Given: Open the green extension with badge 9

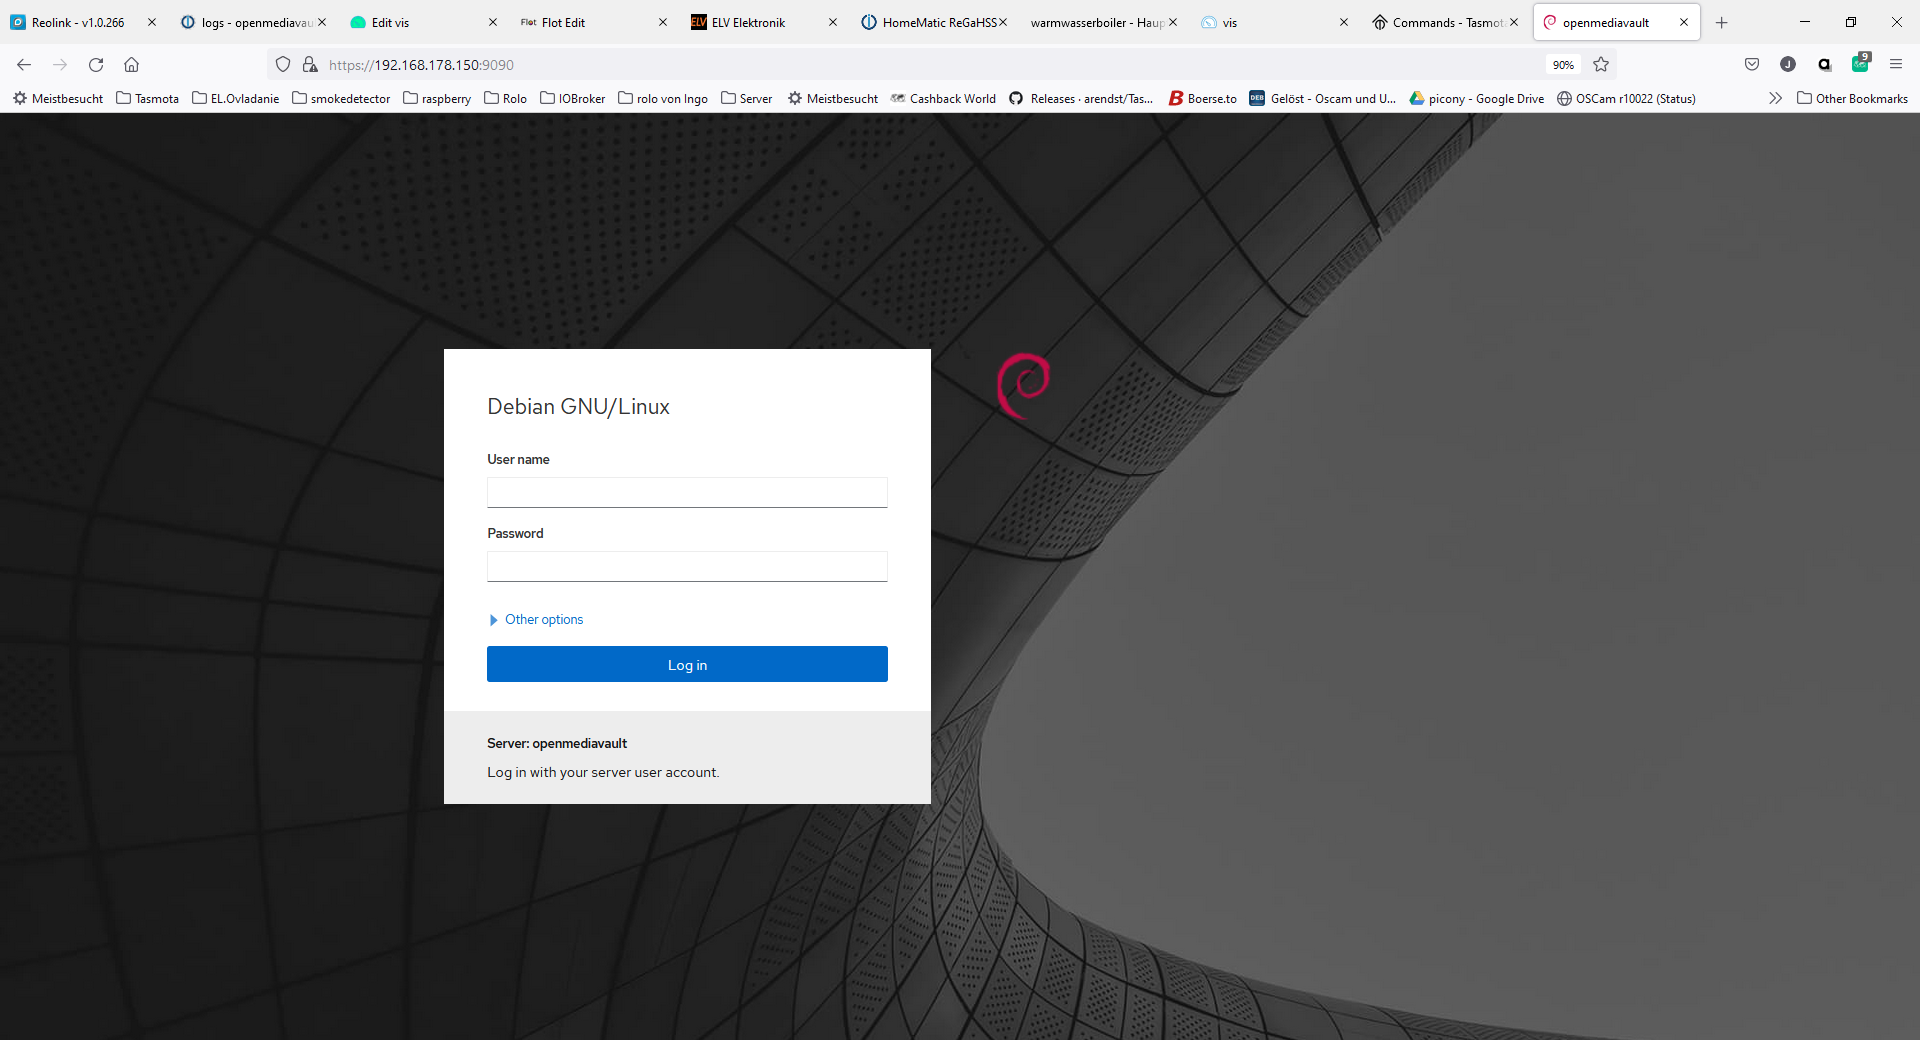Looking at the screenshot, I should pyautogui.click(x=1860, y=64).
